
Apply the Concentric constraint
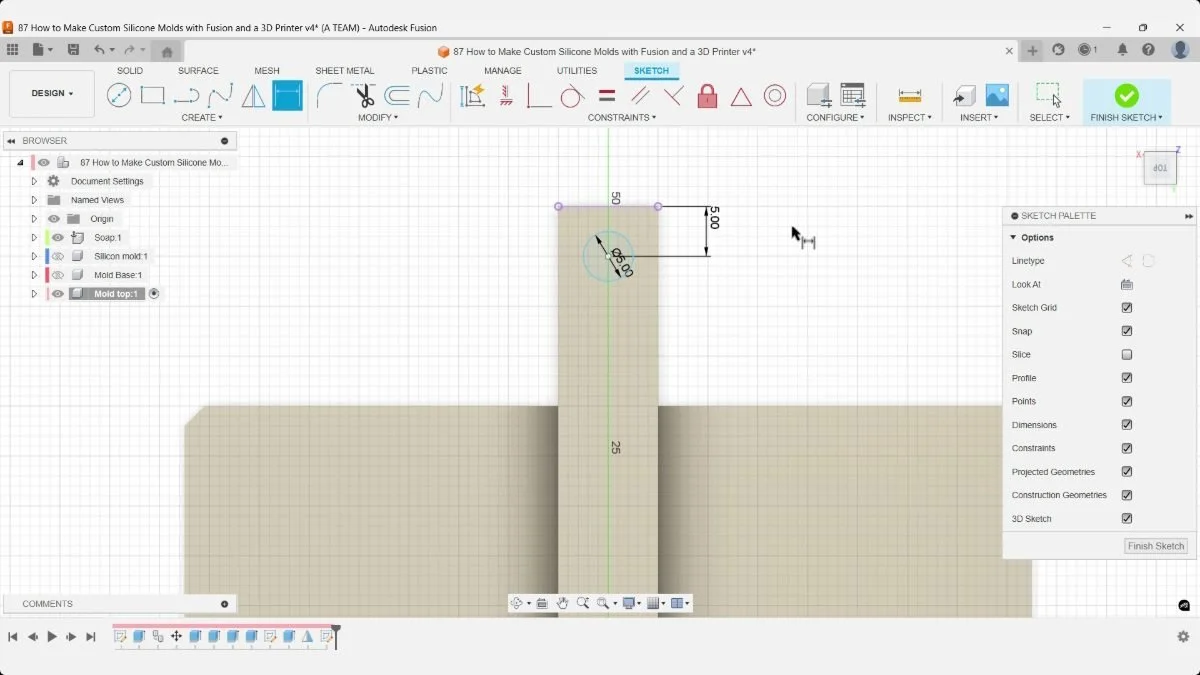point(775,95)
